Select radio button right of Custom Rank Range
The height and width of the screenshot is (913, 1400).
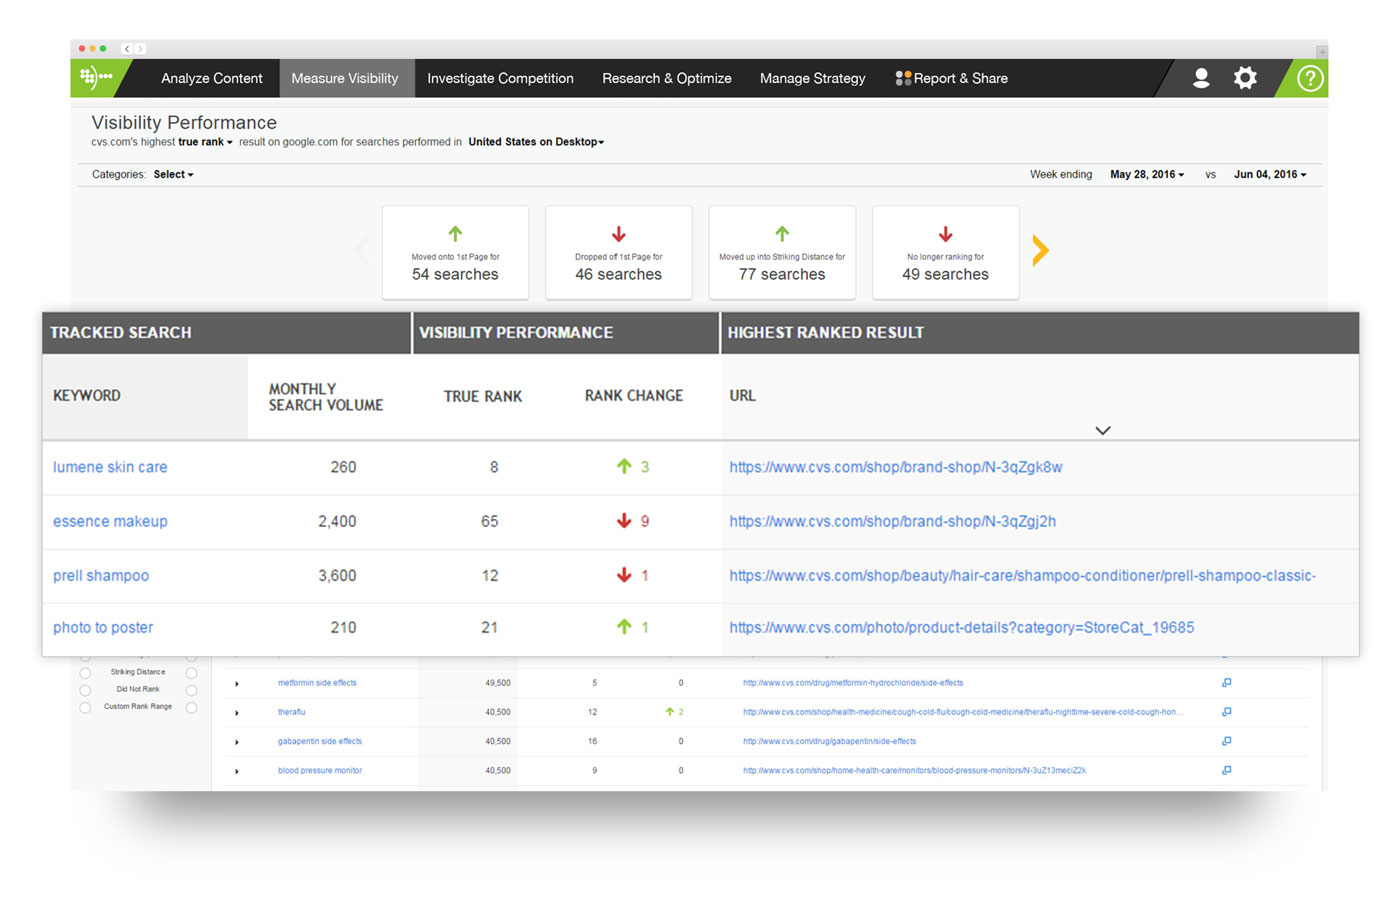tap(191, 707)
